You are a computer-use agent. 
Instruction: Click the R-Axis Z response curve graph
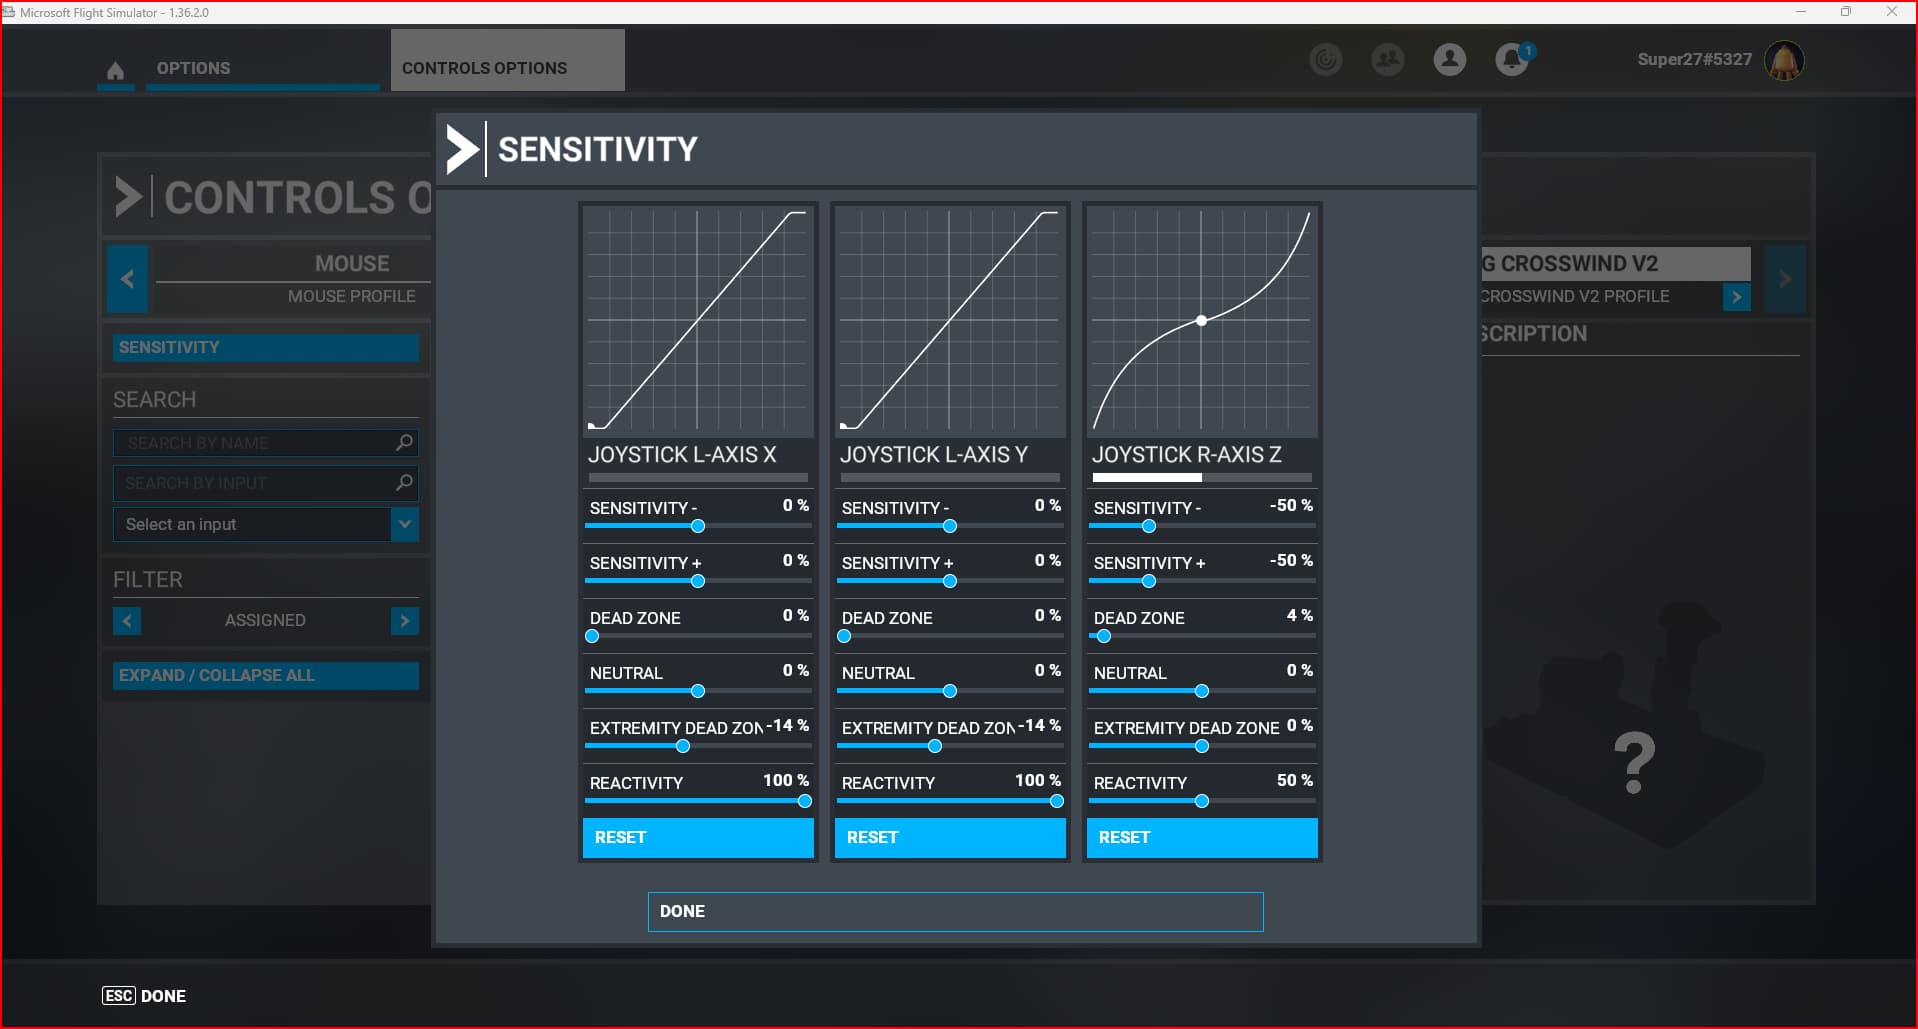coord(1202,320)
